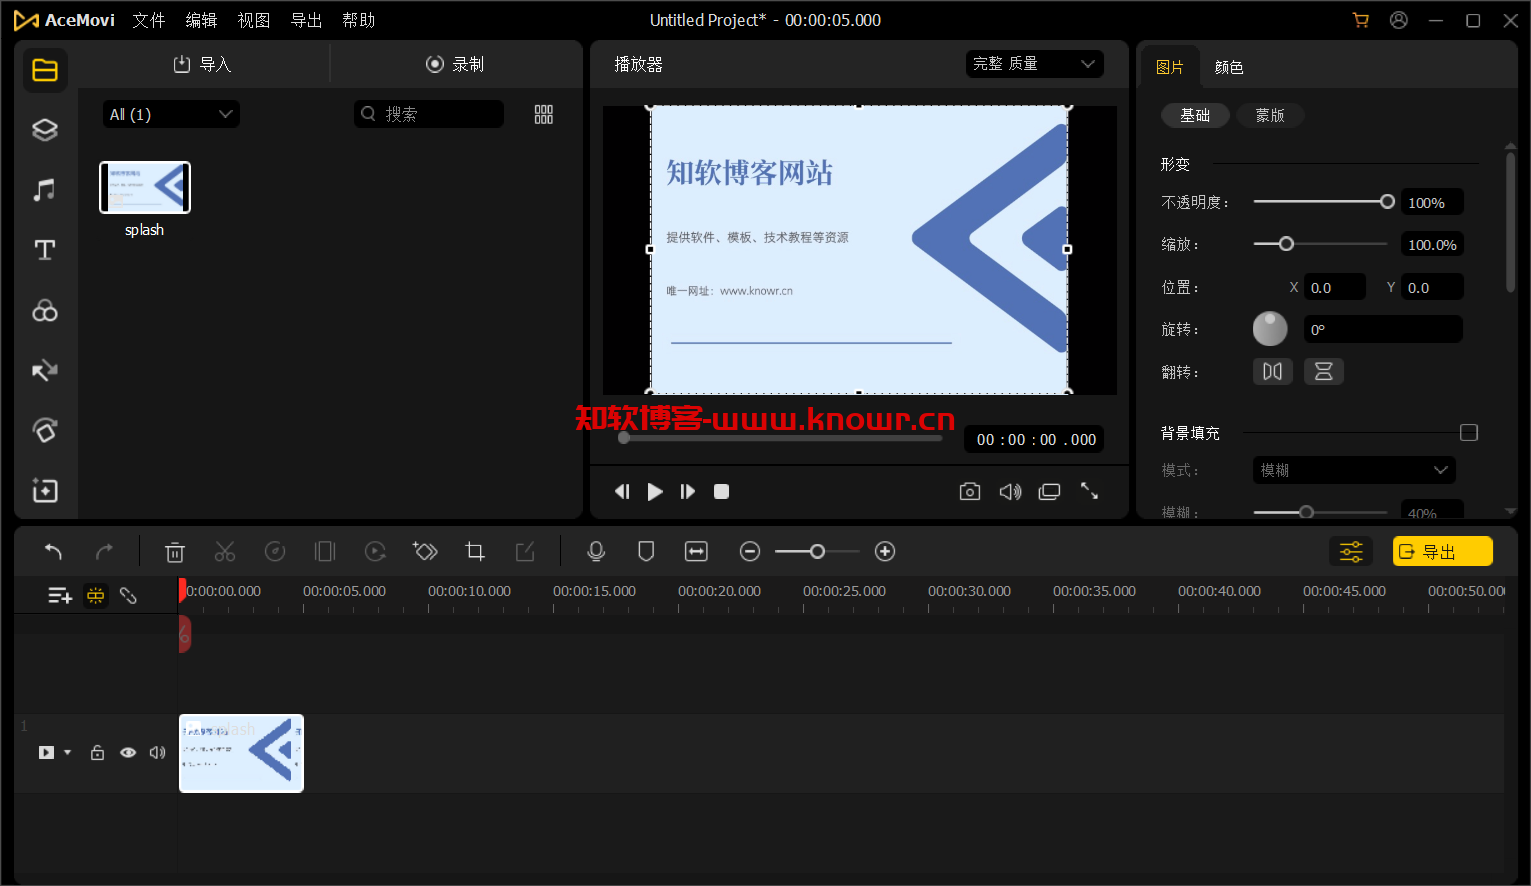The width and height of the screenshot is (1531, 886).
Task: Click the yellow 导出 export button
Action: coord(1442,551)
